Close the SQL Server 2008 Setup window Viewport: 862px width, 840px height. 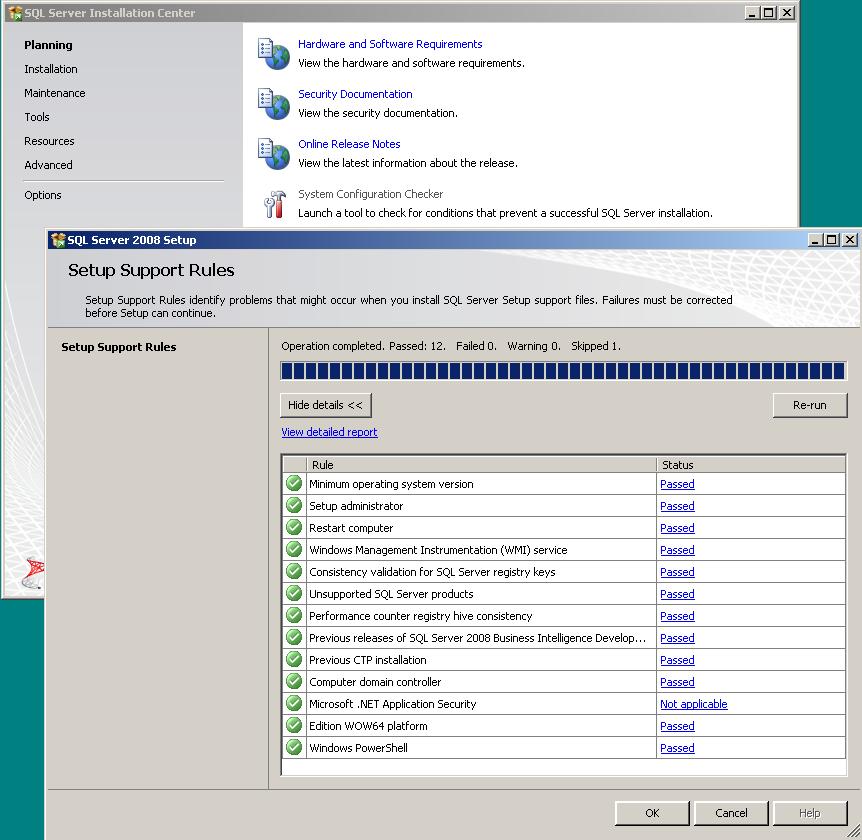850,240
